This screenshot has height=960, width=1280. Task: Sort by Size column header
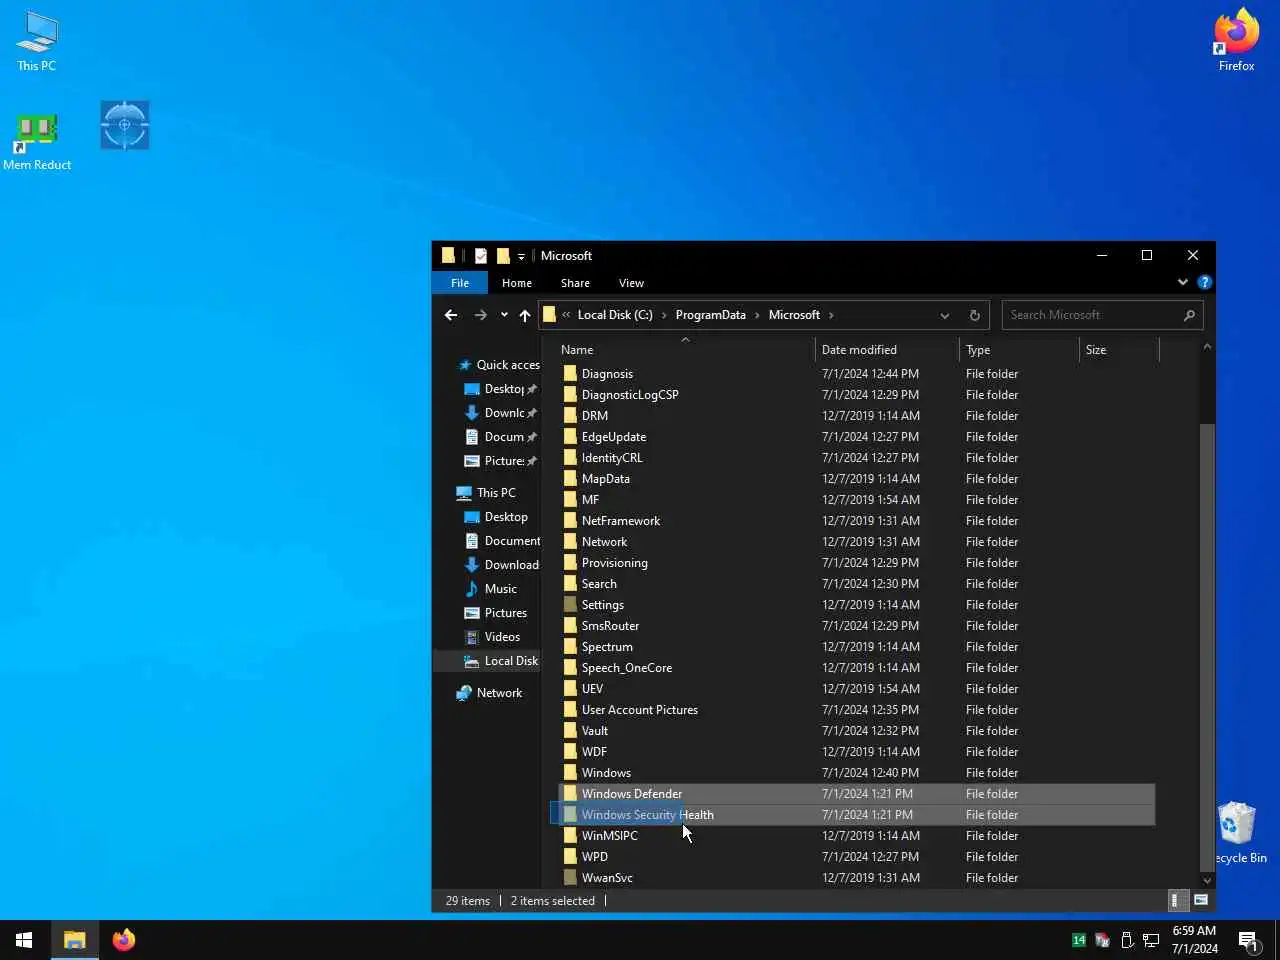[x=1120, y=350]
